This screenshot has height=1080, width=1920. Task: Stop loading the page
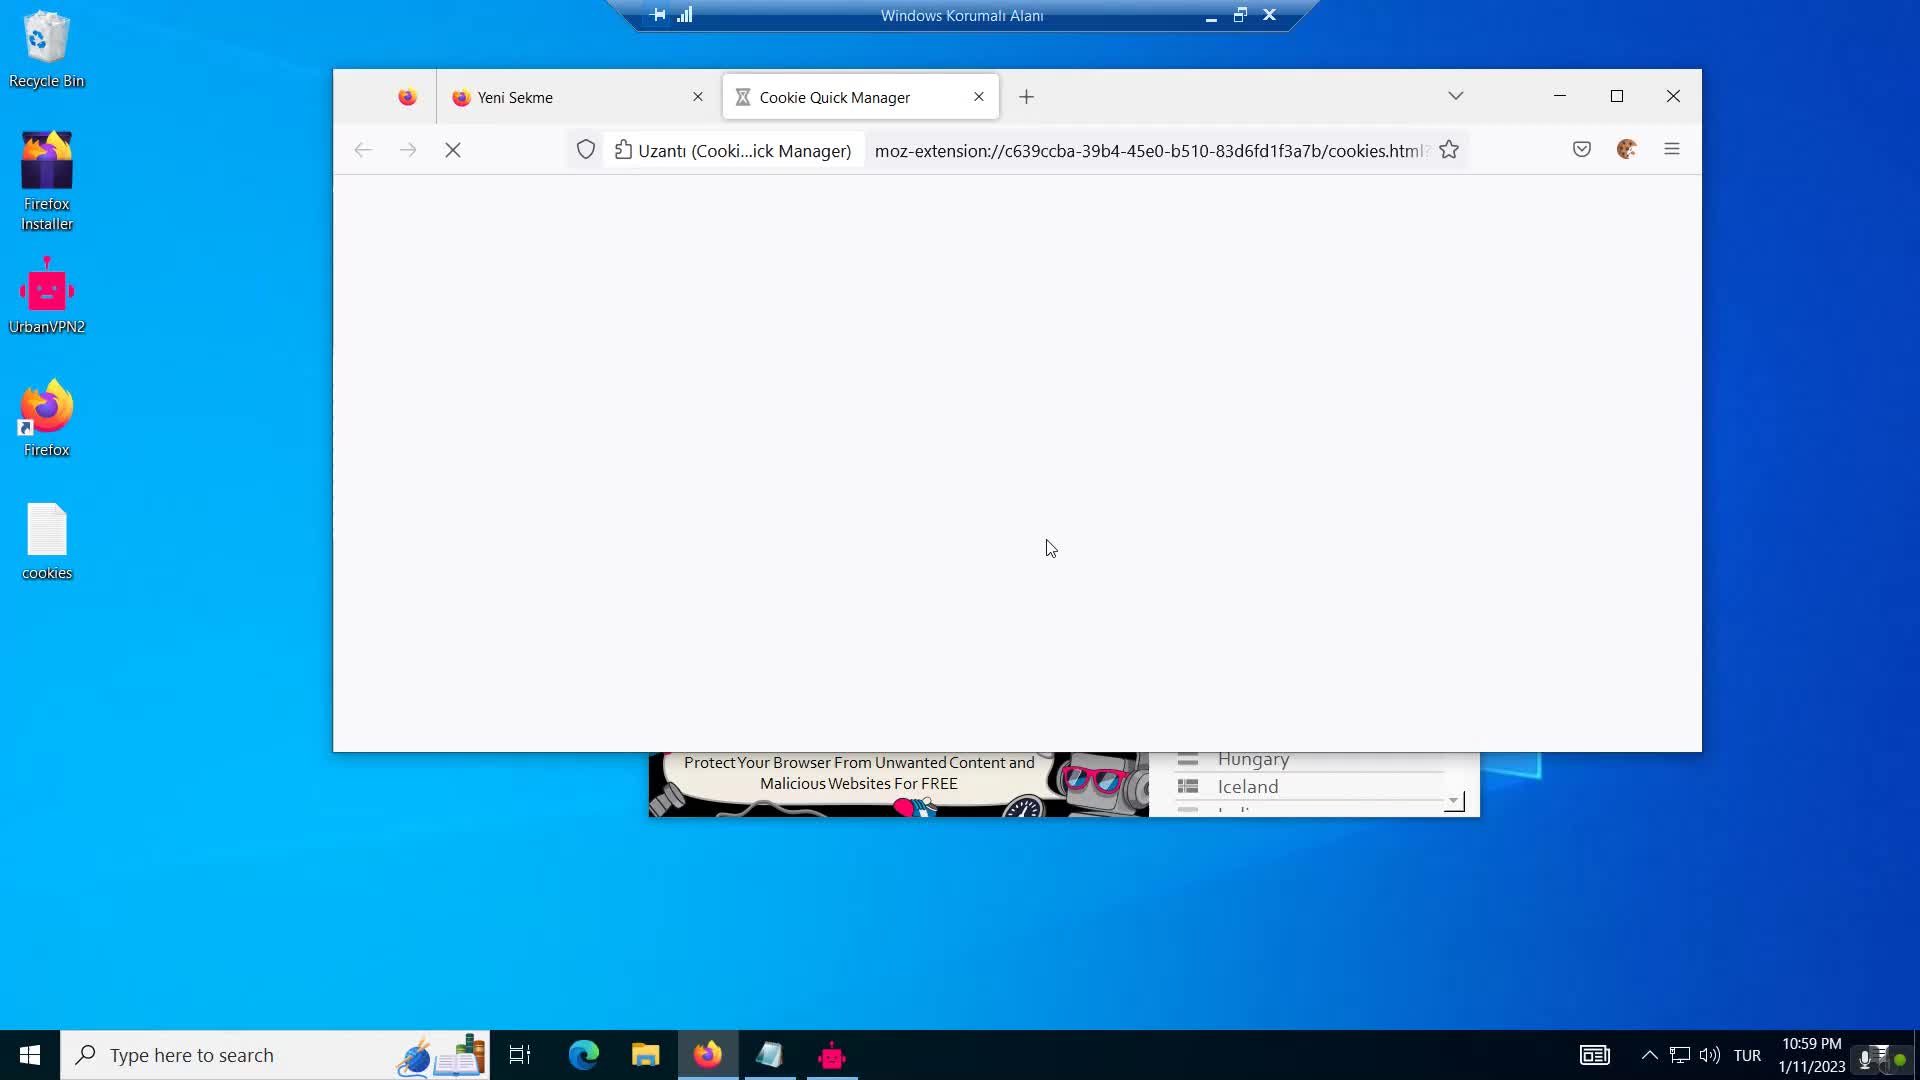(x=453, y=150)
